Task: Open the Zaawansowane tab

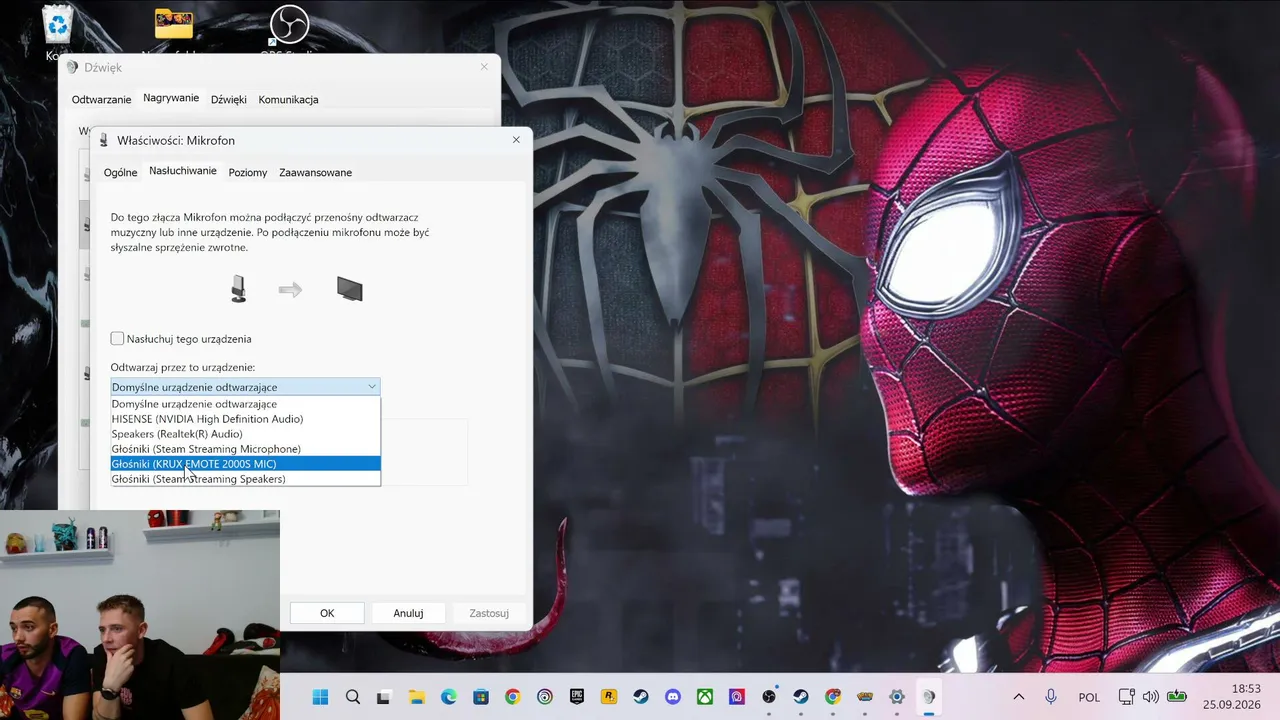Action: tap(315, 172)
